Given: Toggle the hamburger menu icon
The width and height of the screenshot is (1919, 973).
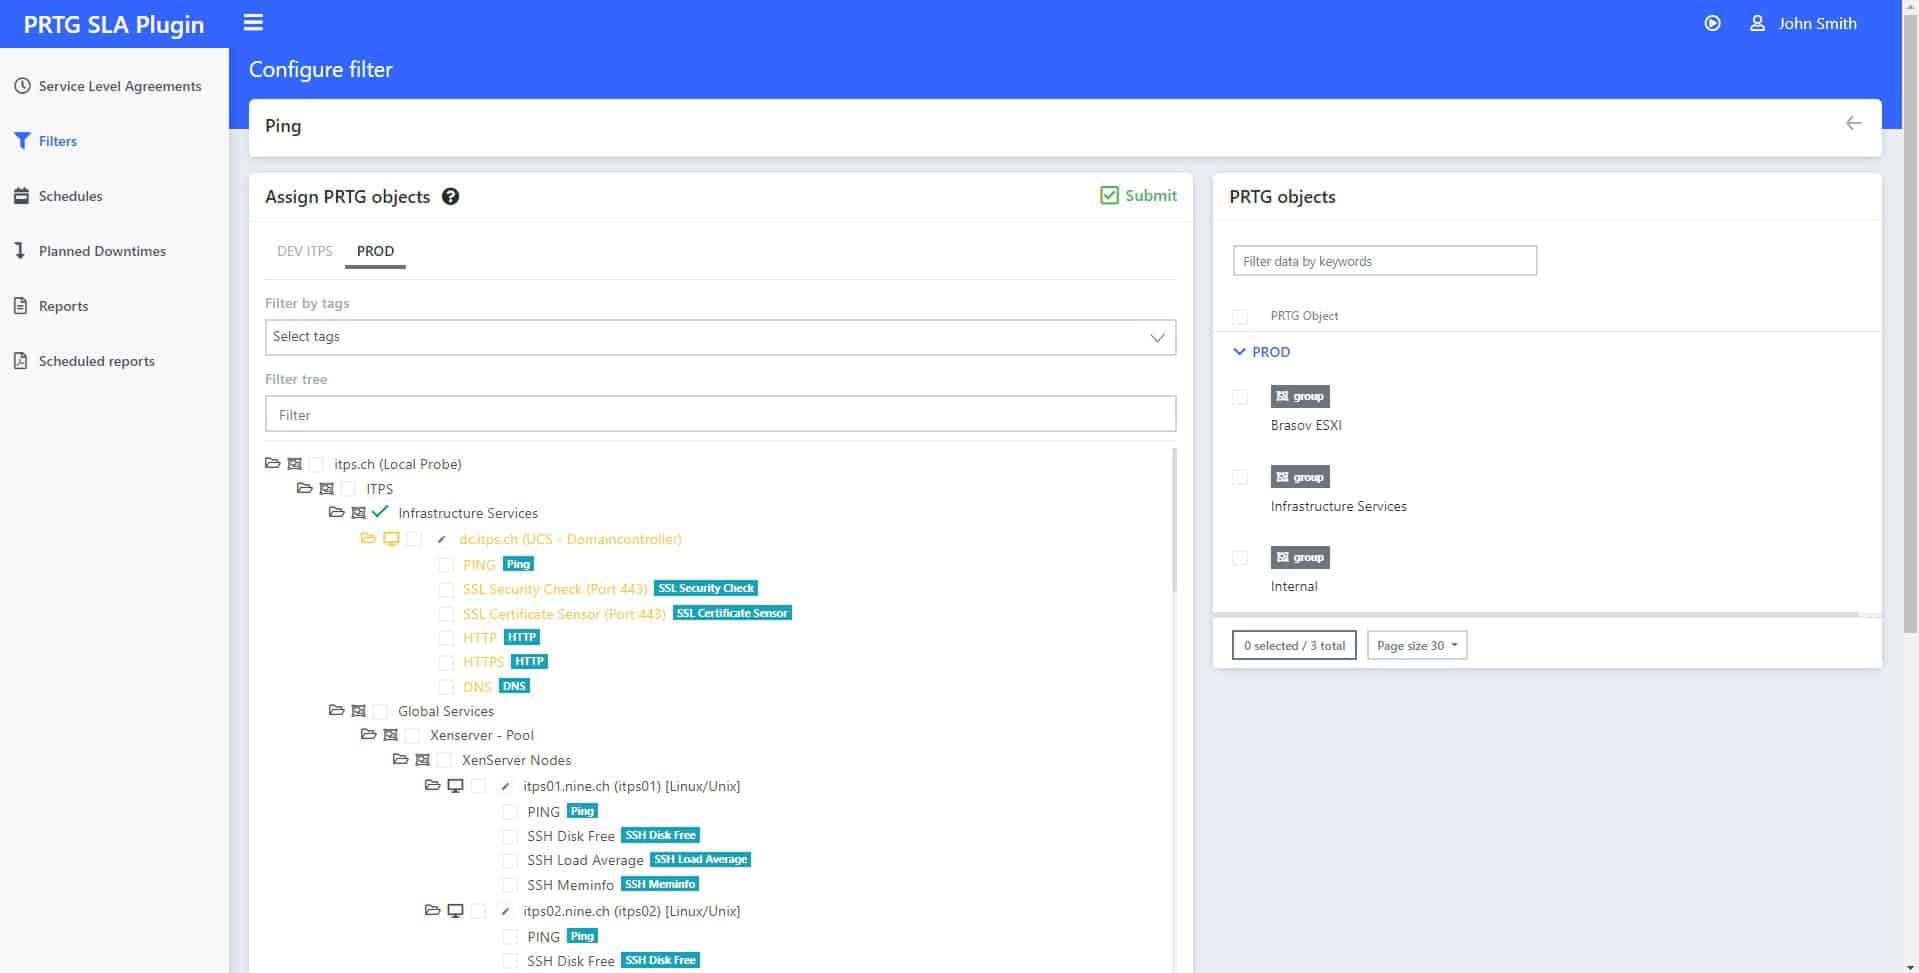Looking at the screenshot, I should tap(253, 22).
